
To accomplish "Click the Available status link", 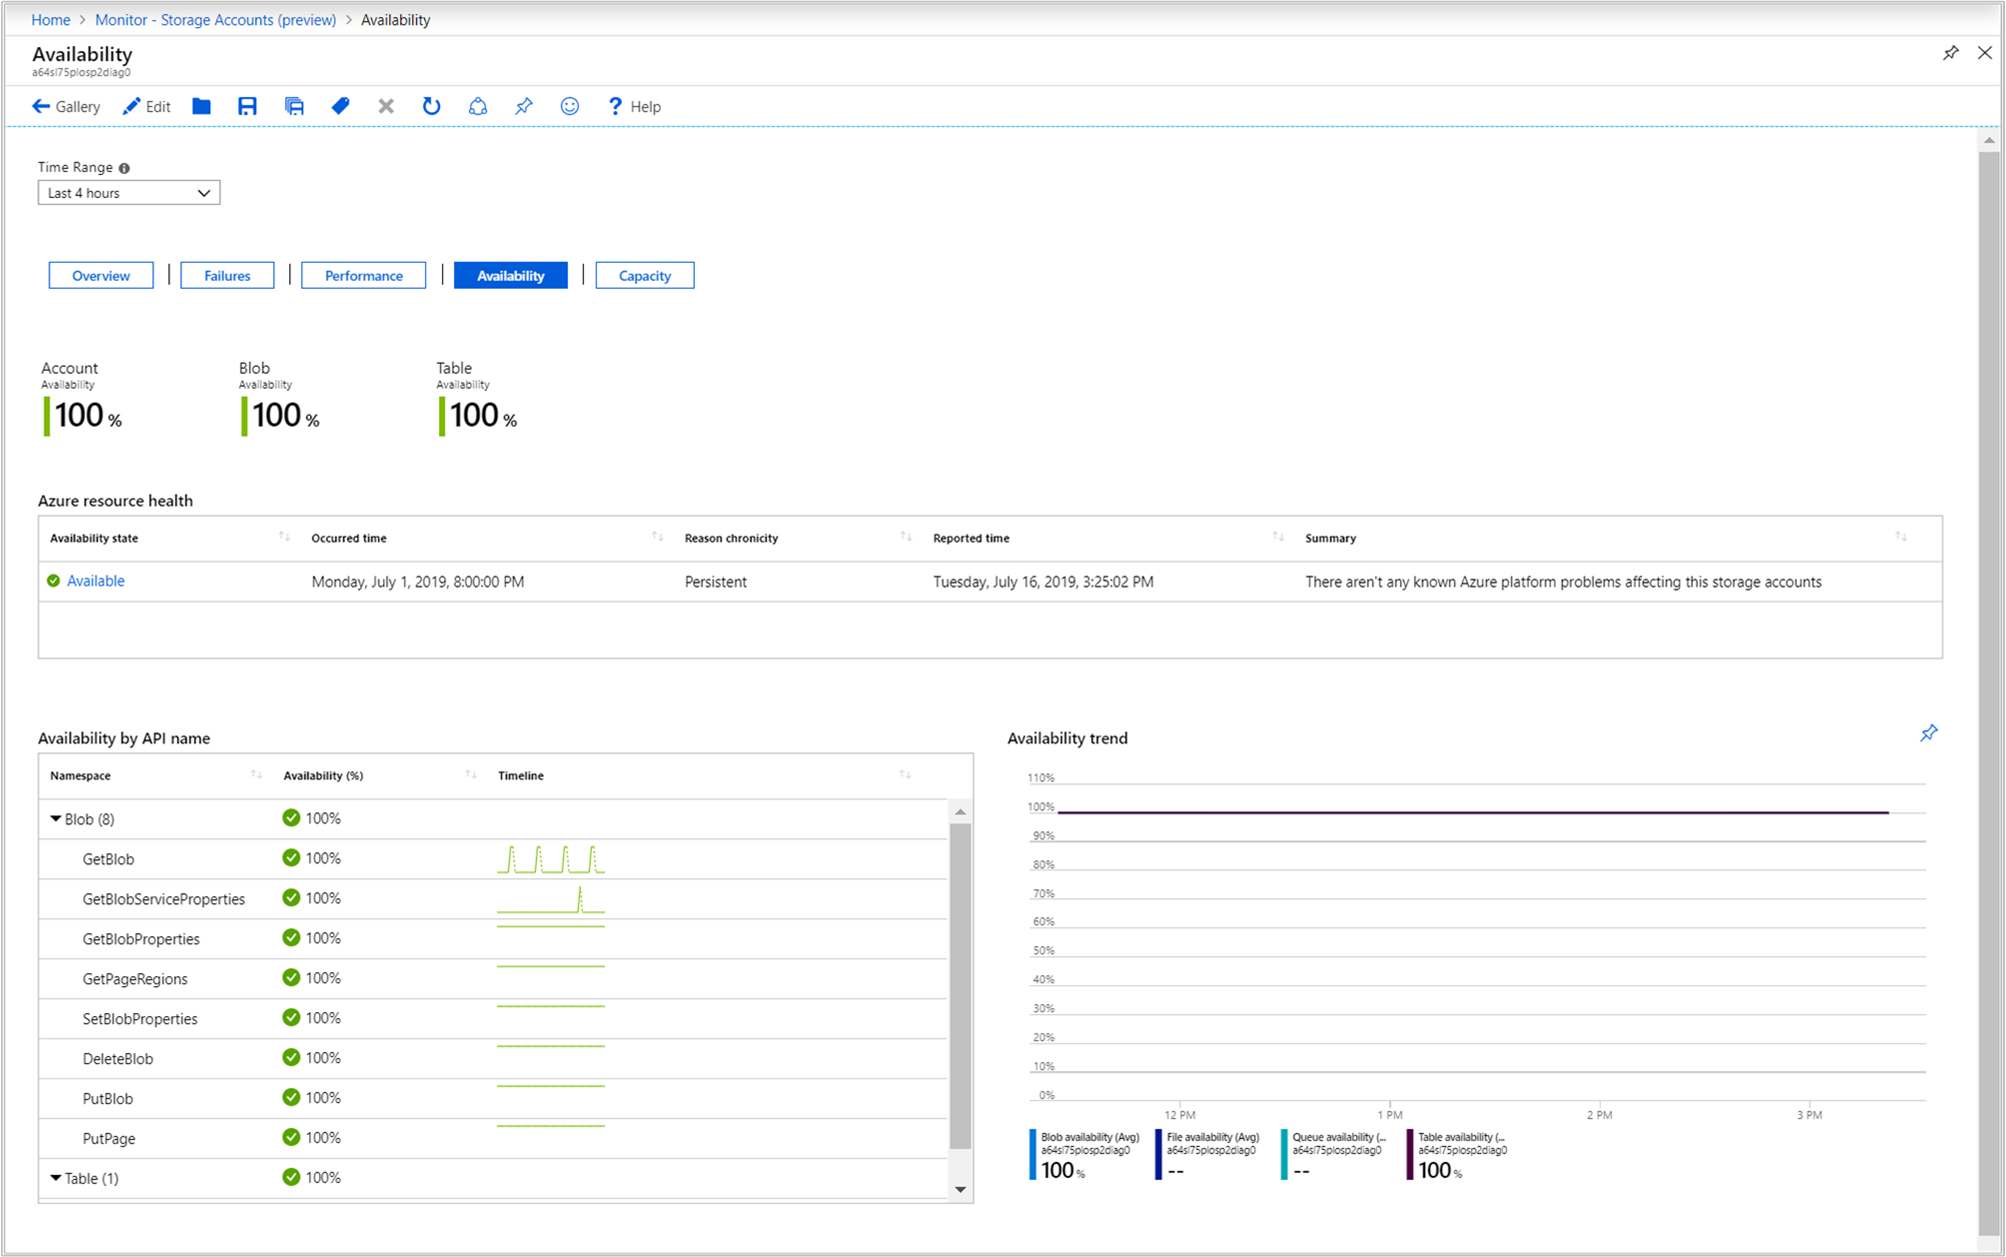I will [96, 581].
